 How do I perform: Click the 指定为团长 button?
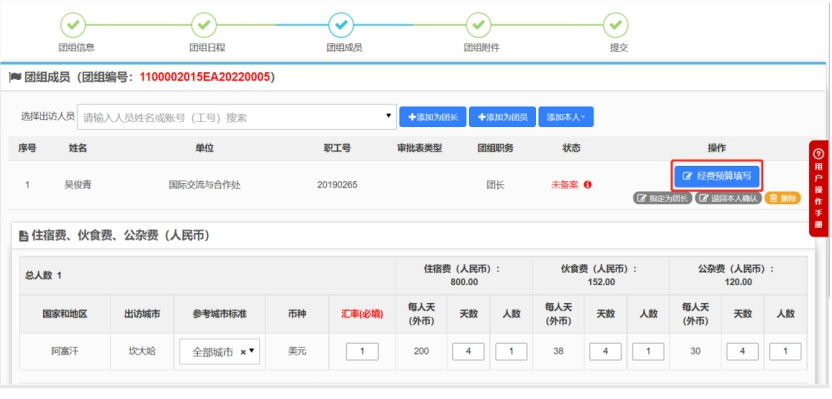662,198
